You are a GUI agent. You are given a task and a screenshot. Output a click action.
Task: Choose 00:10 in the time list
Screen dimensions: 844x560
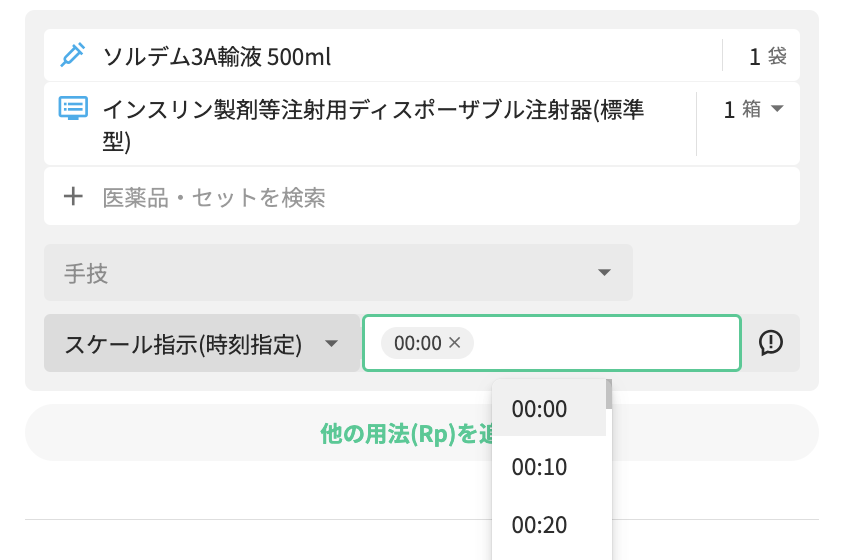tap(539, 466)
